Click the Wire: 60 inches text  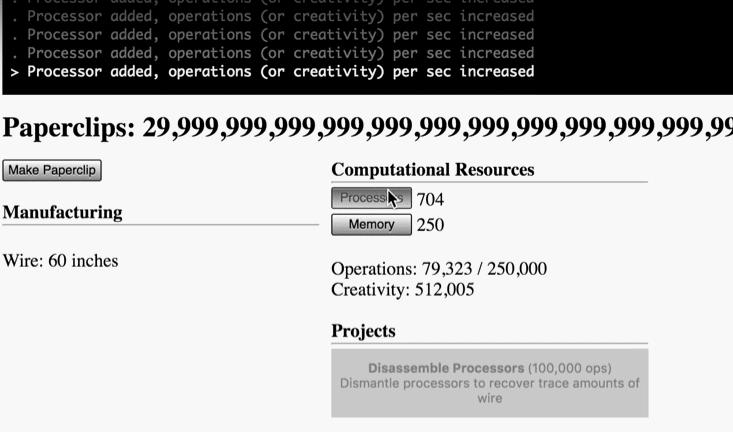60,261
